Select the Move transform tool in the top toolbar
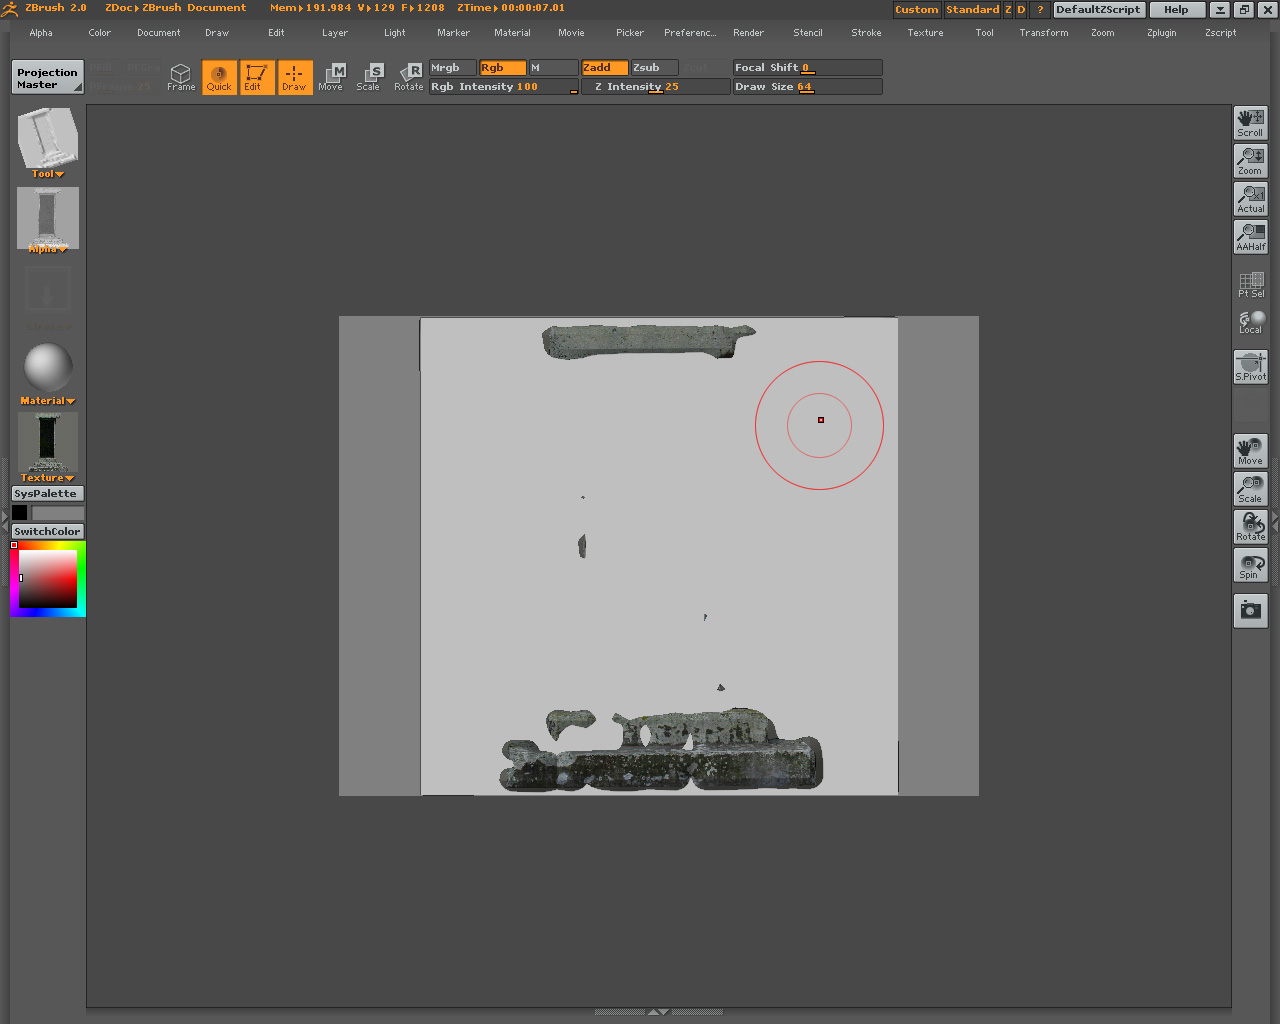1280x1024 pixels. (331, 77)
